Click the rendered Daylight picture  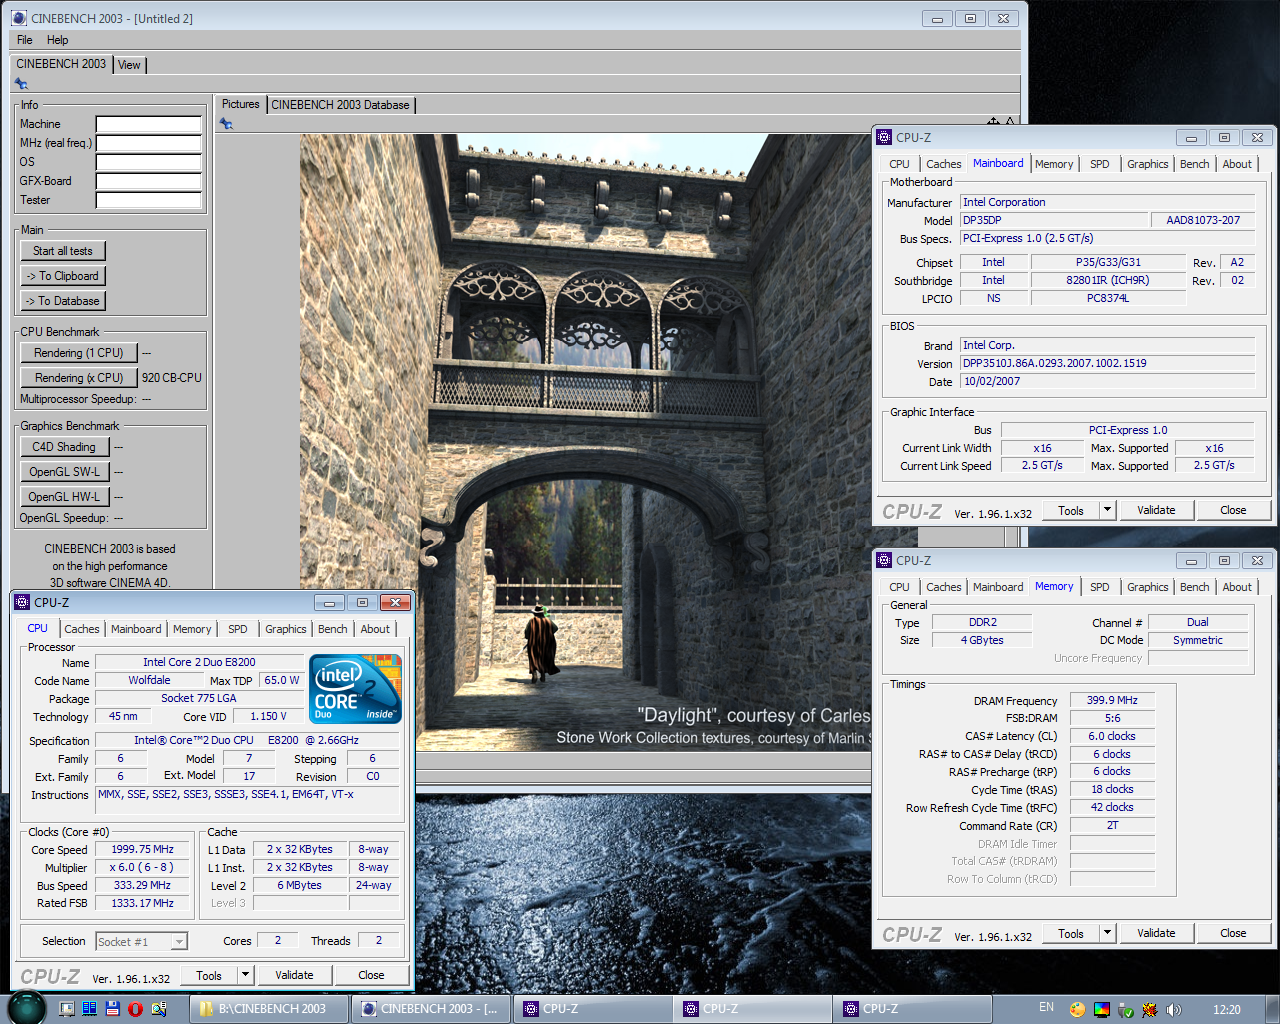[587, 444]
